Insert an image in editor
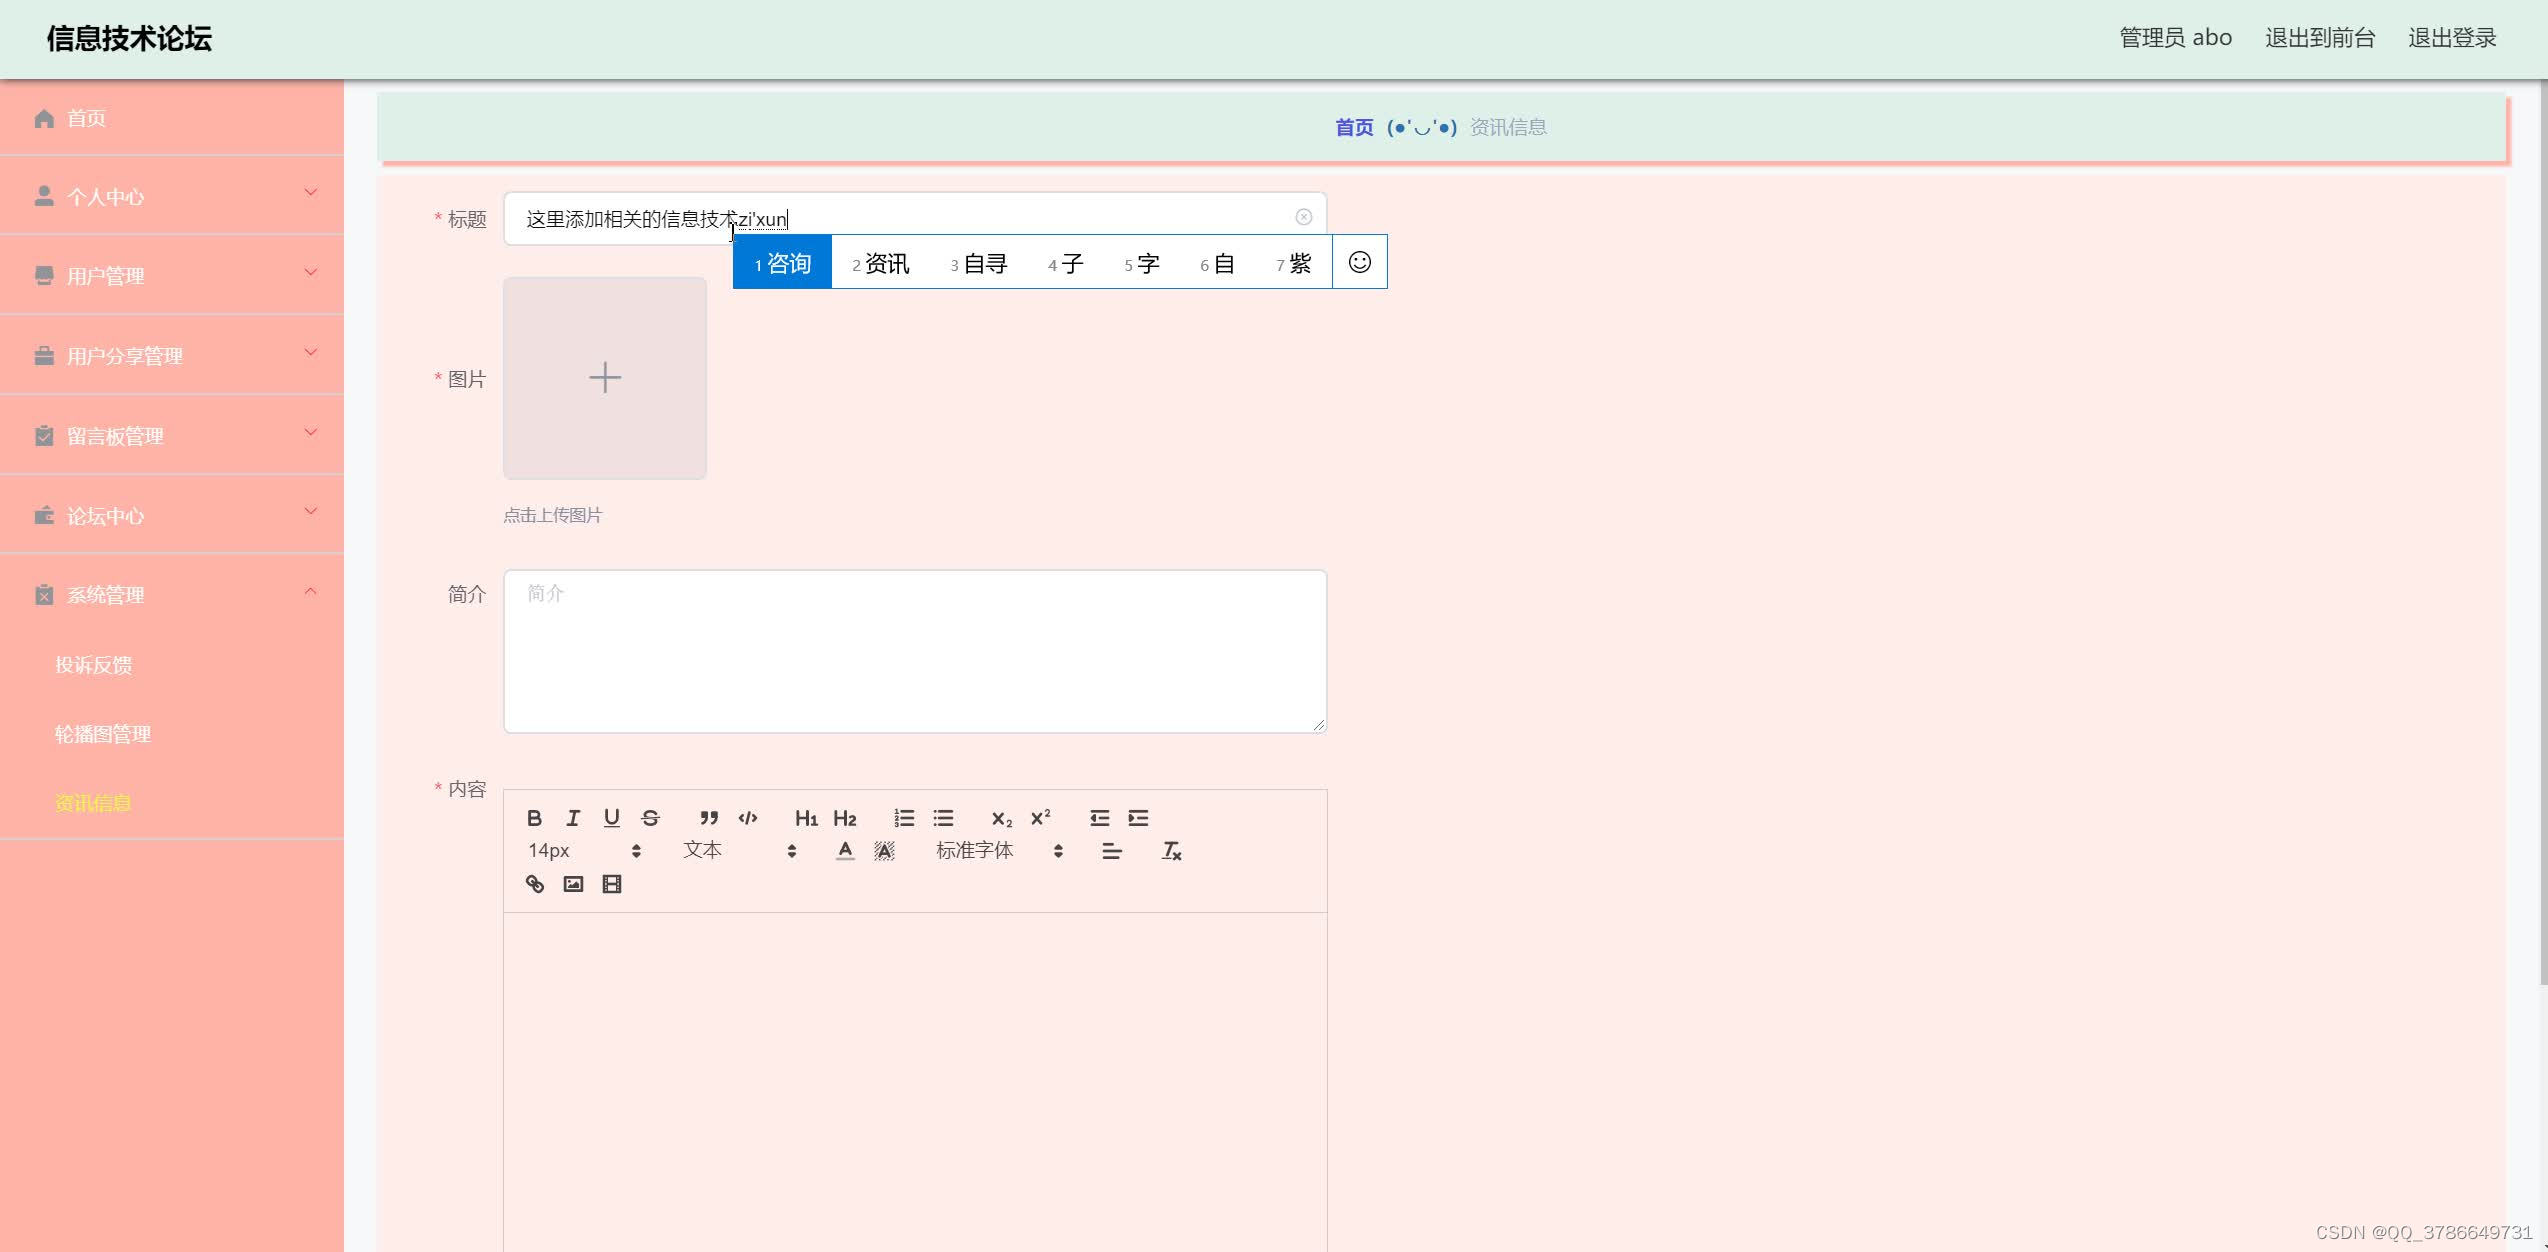This screenshot has height=1252, width=2548. [573, 884]
